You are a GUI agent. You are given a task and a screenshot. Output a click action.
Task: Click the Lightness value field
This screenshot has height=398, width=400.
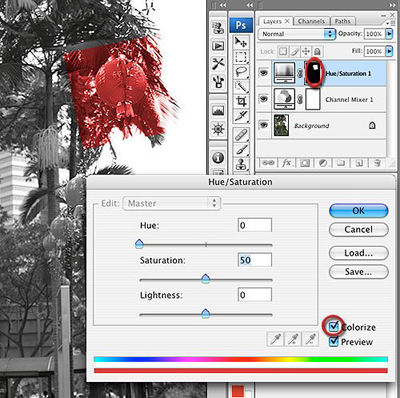pos(255,295)
